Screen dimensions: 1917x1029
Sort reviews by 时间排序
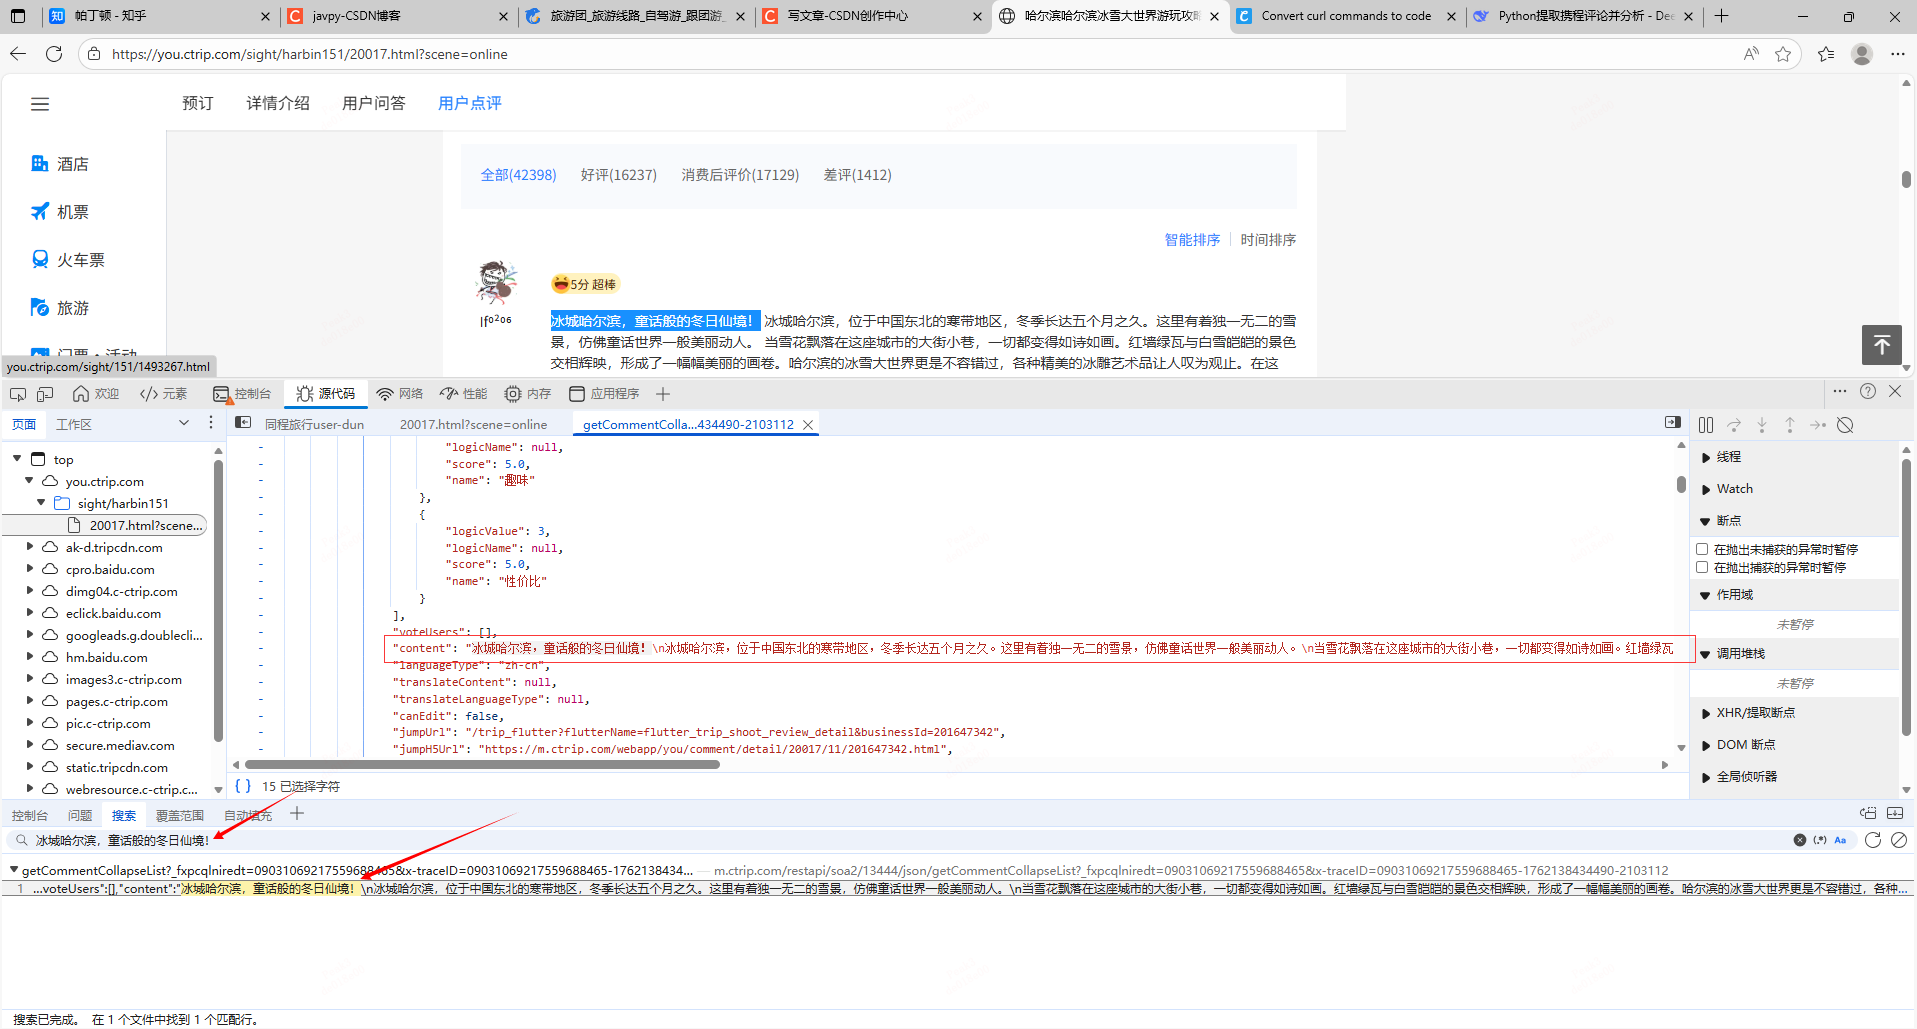click(x=1268, y=240)
